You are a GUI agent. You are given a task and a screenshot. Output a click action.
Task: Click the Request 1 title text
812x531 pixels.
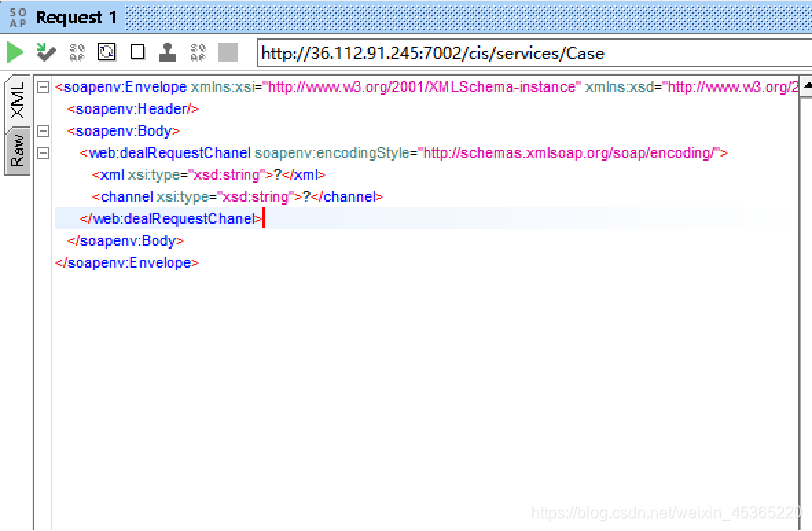pyautogui.click(x=76, y=18)
